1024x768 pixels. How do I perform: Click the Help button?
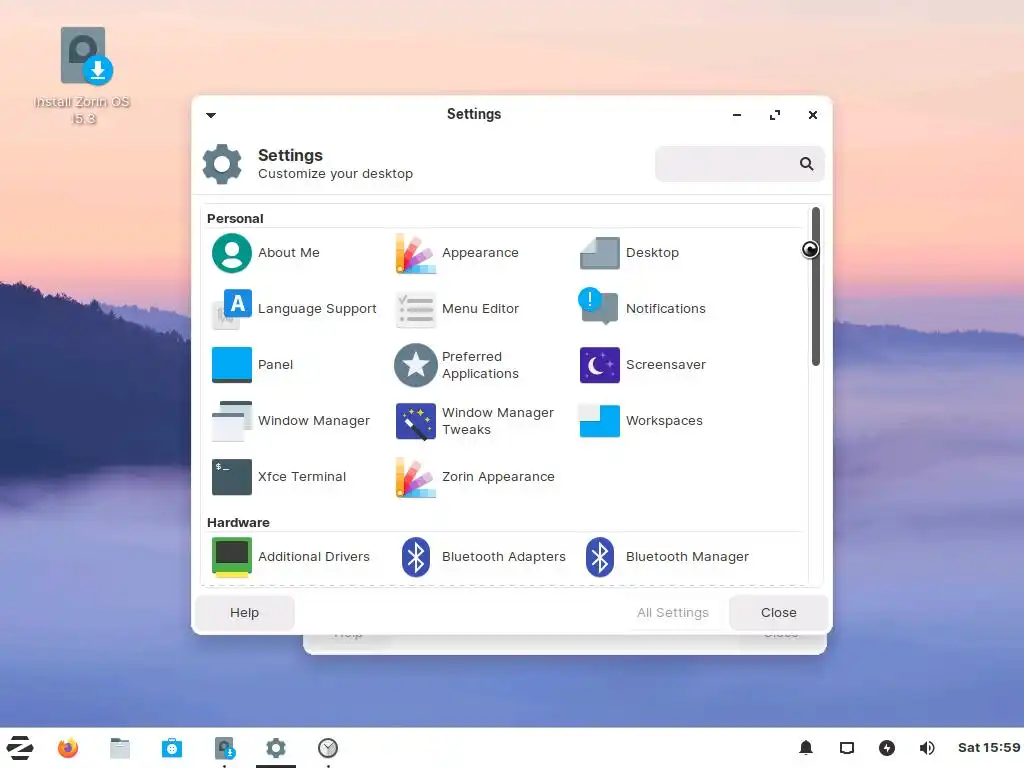coord(245,613)
